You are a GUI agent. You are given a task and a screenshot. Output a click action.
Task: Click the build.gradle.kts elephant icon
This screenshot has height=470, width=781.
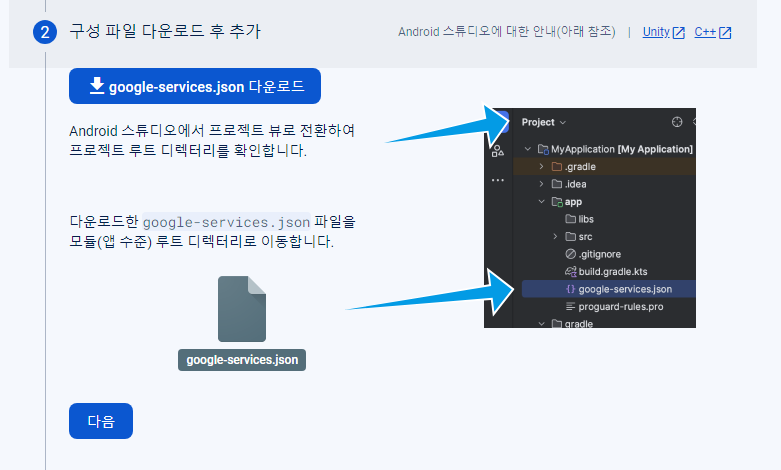[x=571, y=271]
